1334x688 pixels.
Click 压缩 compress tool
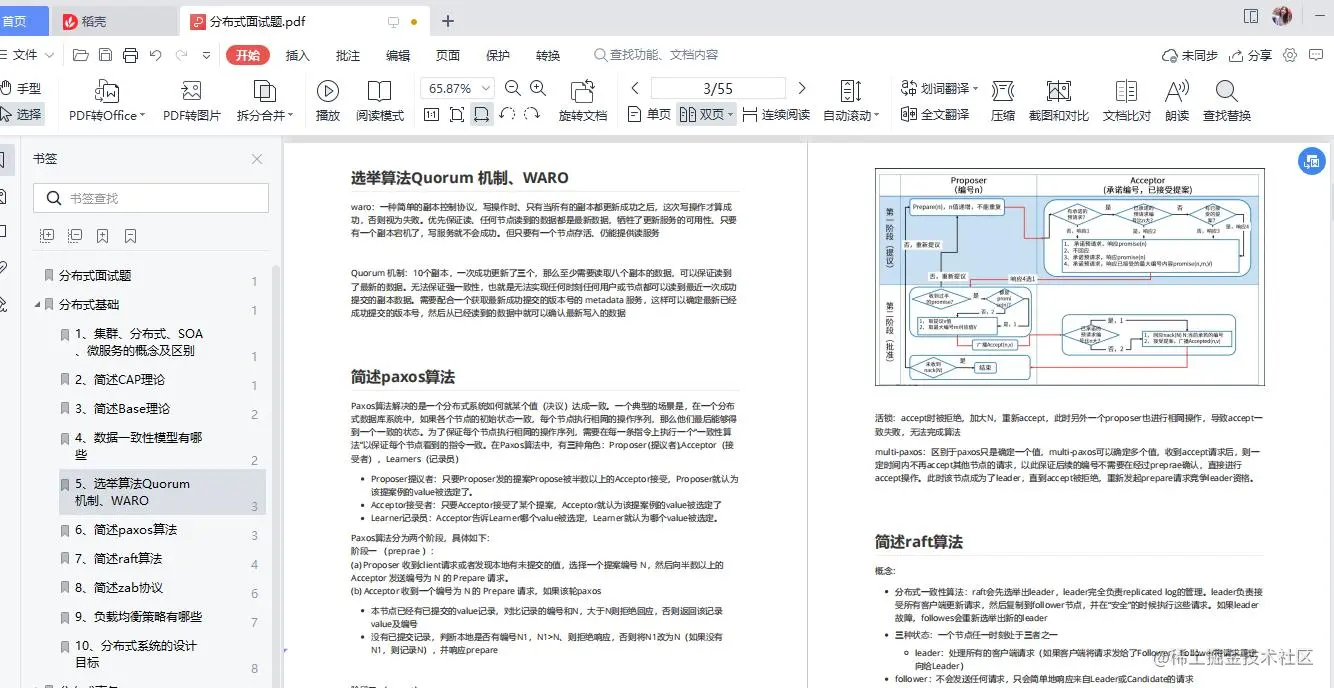(x=1003, y=101)
